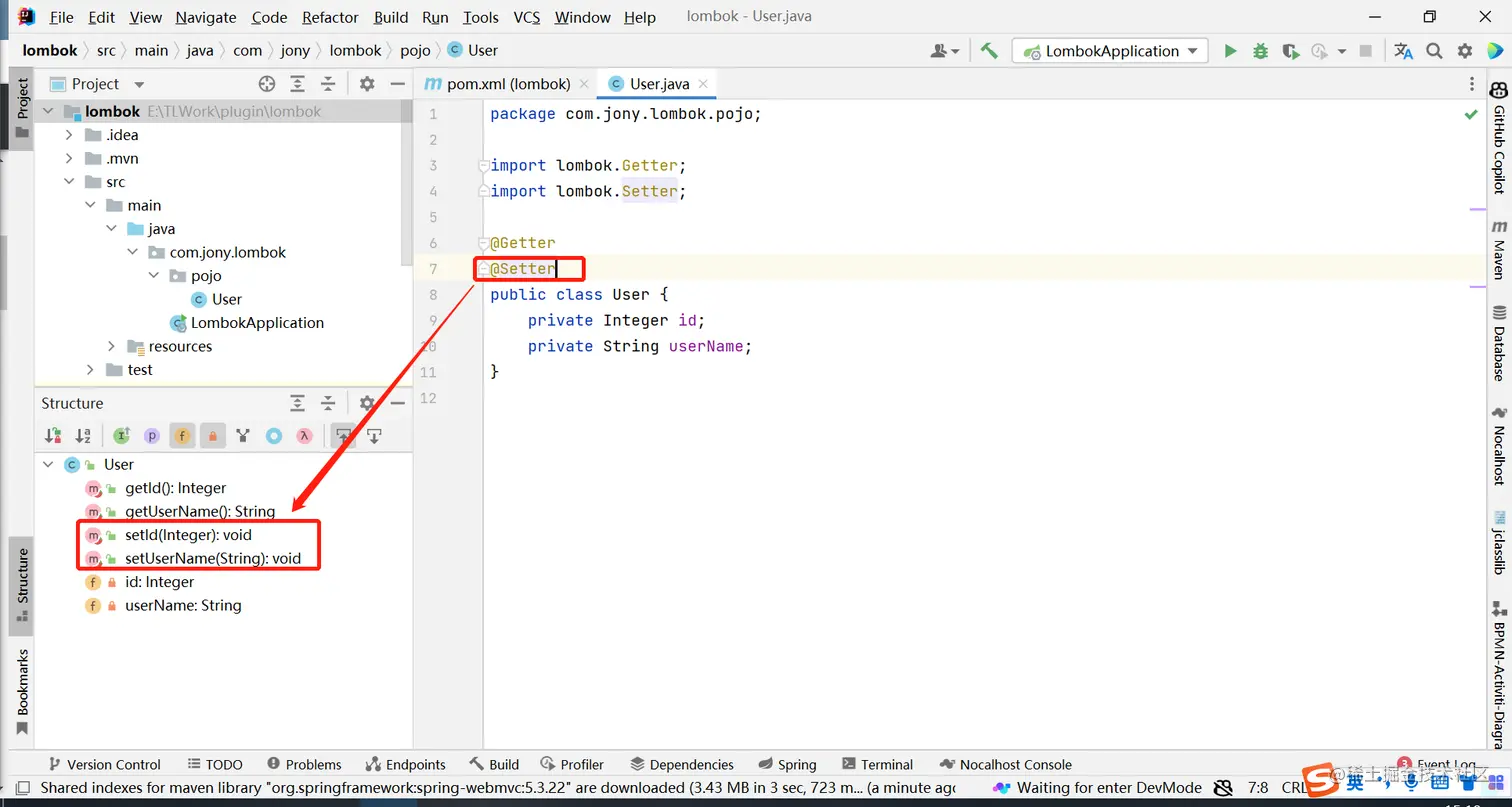Toggle Show non-public members lock icon
This screenshot has height=807, width=1512.
(x=212, y=436)
